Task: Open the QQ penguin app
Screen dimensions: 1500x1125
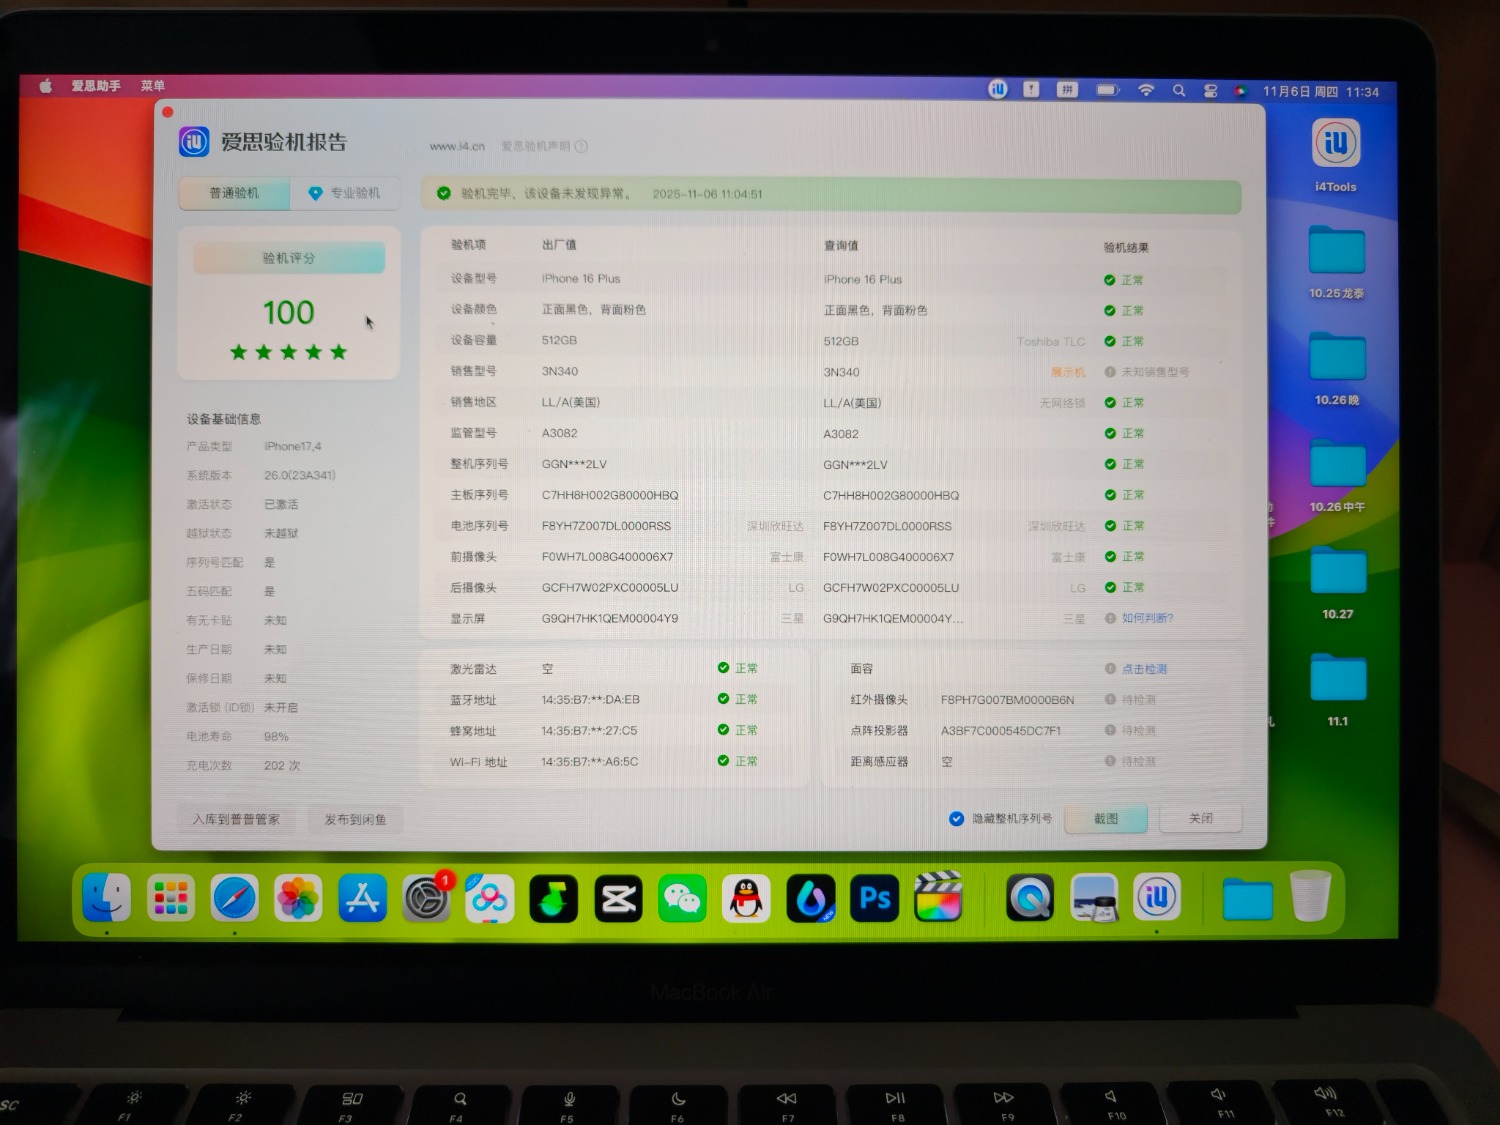Action: 746,899
